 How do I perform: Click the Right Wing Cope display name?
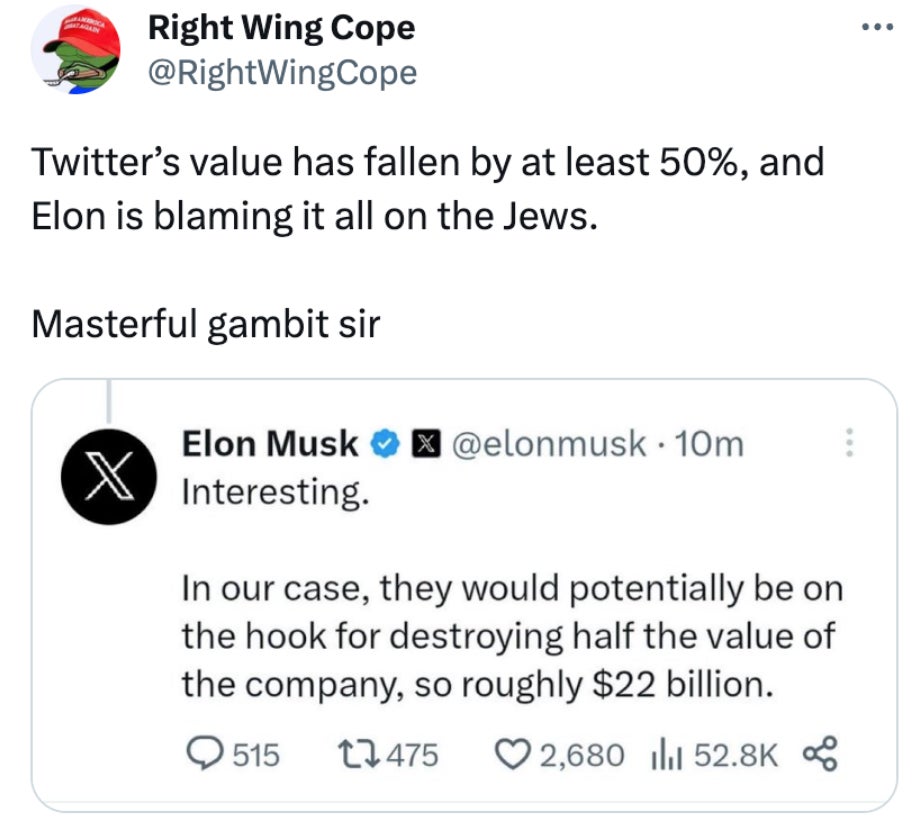pos(282,28)
